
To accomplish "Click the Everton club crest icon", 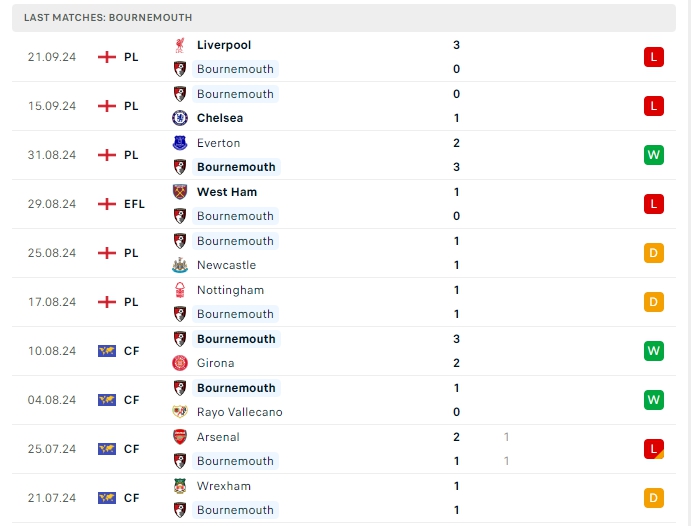I will pos(180,143).
